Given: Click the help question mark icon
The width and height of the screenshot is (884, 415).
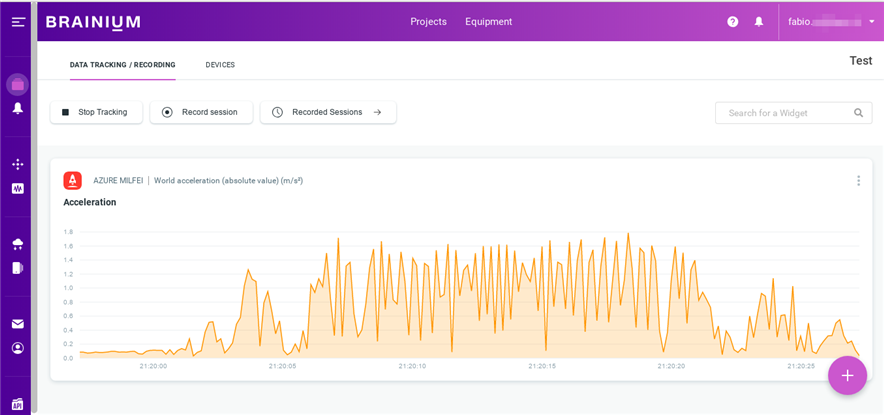Looking at the screenshot, I should [732, 22].
